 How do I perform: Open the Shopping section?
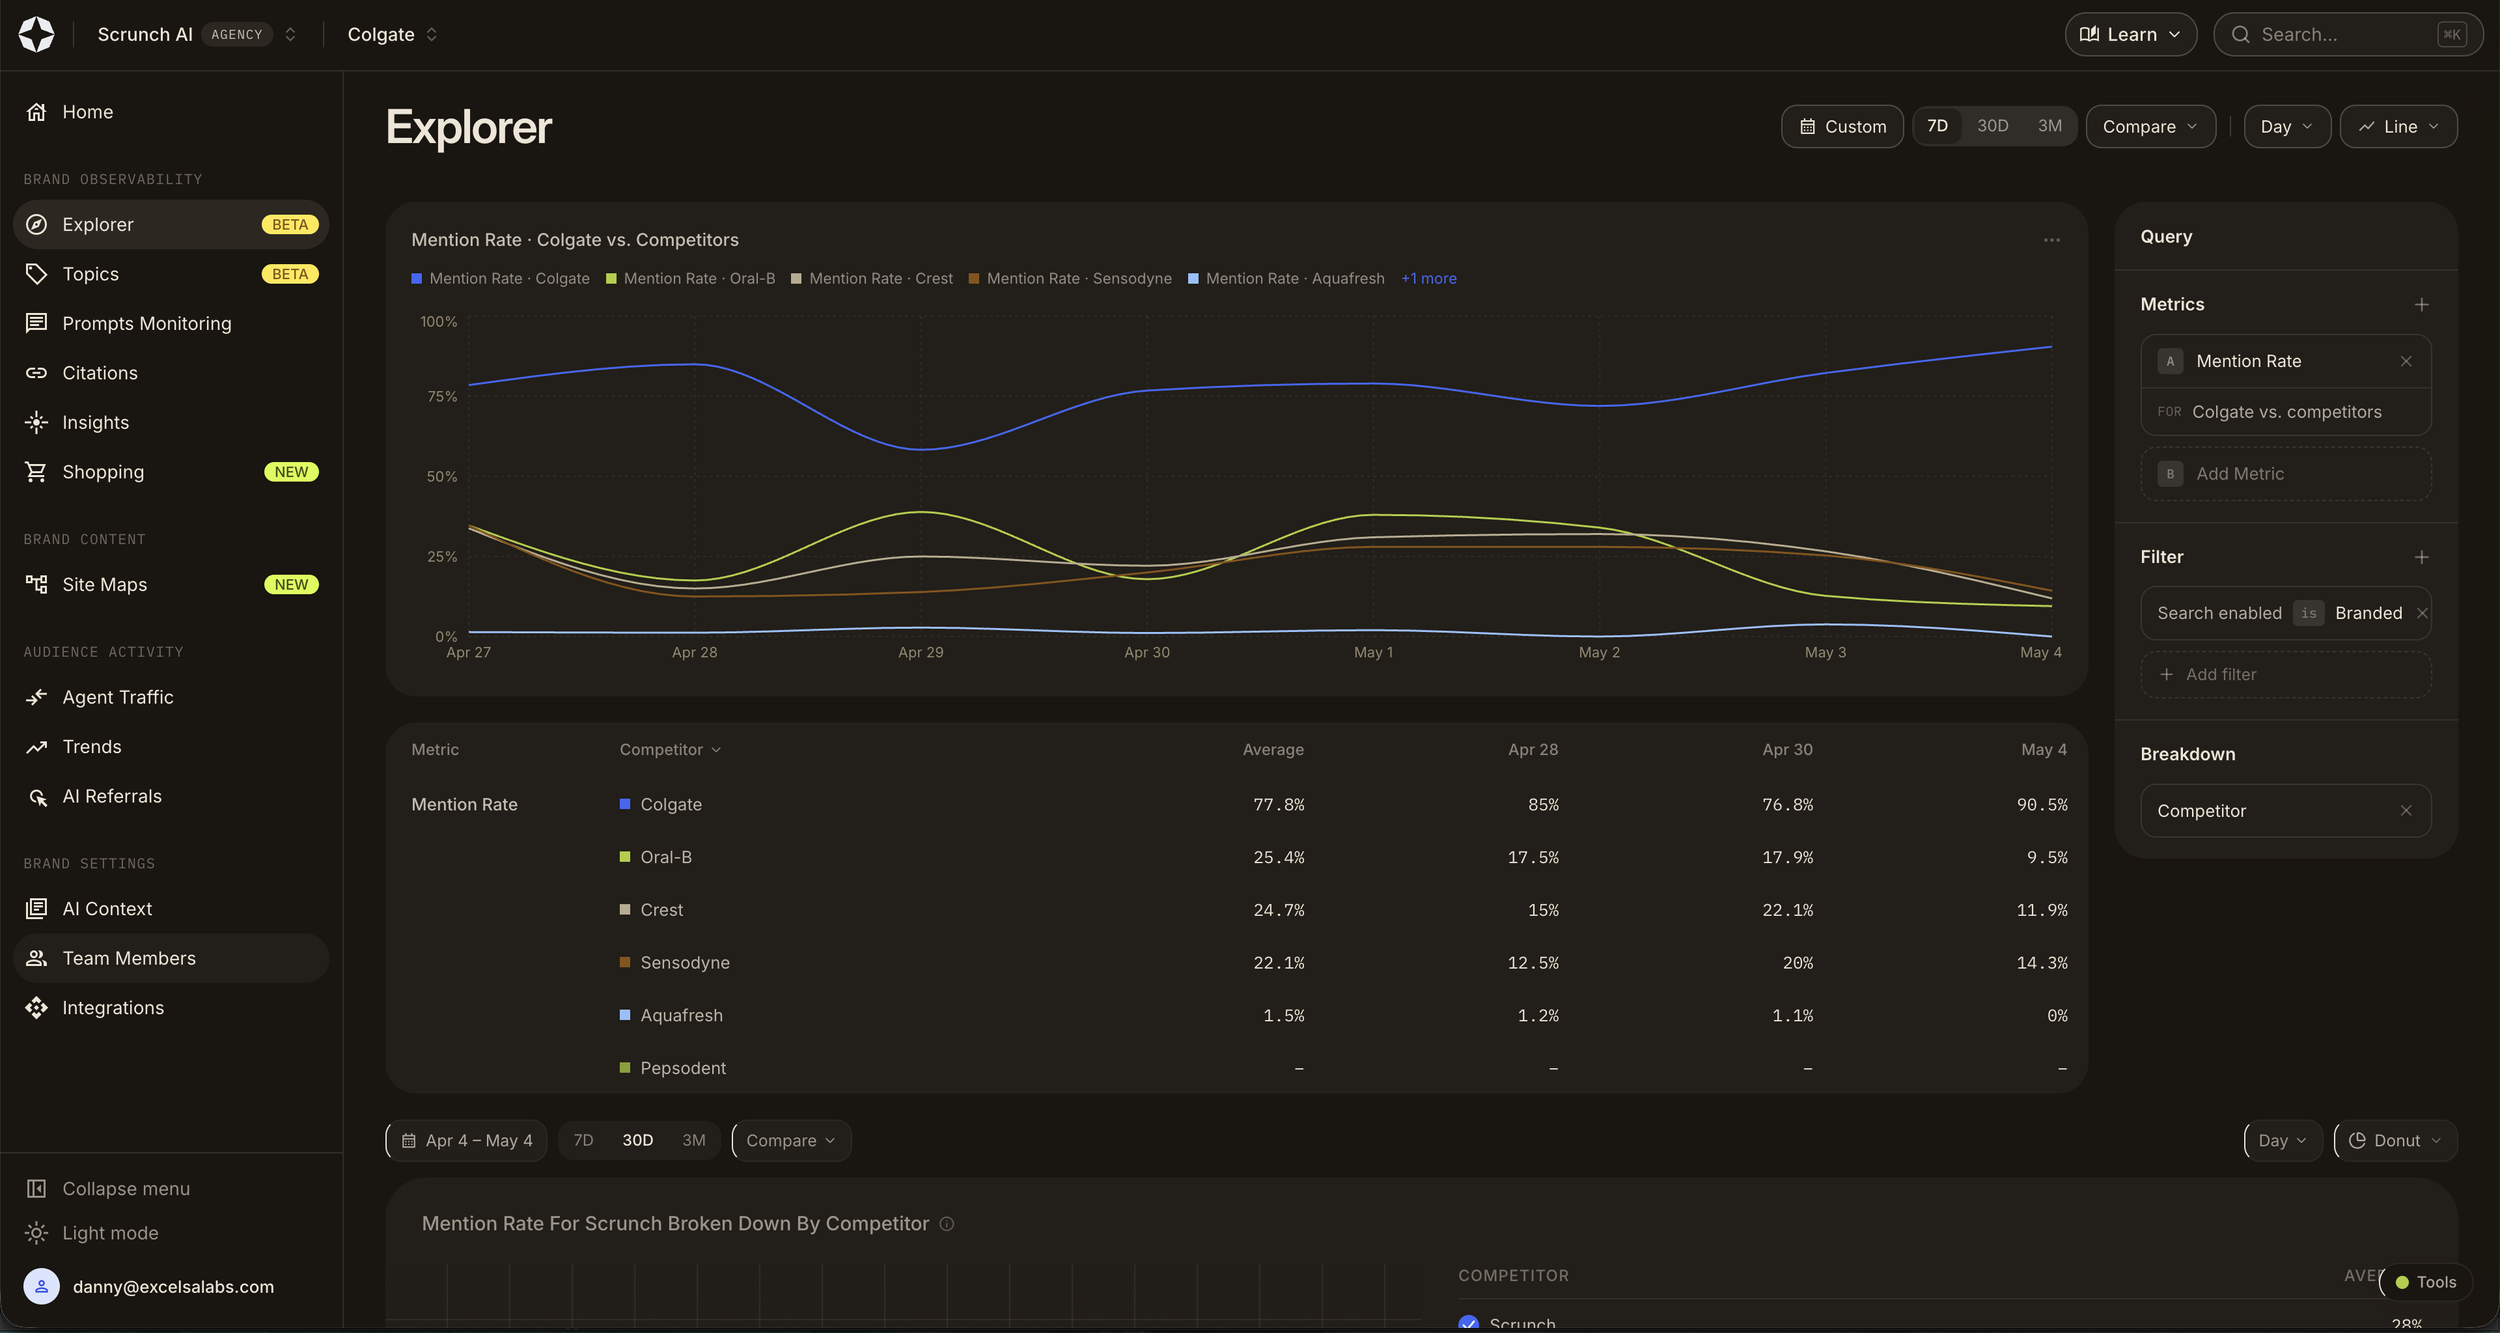point(171,472)
